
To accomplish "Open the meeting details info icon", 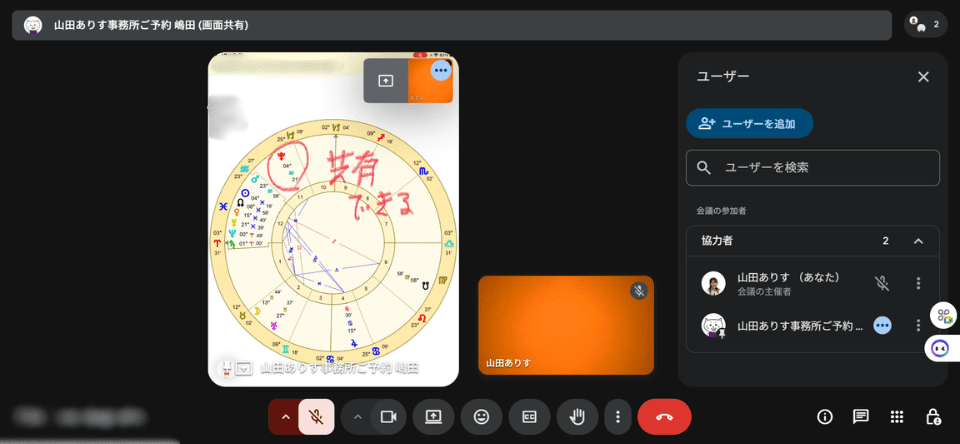I will [x=825, y=416].
